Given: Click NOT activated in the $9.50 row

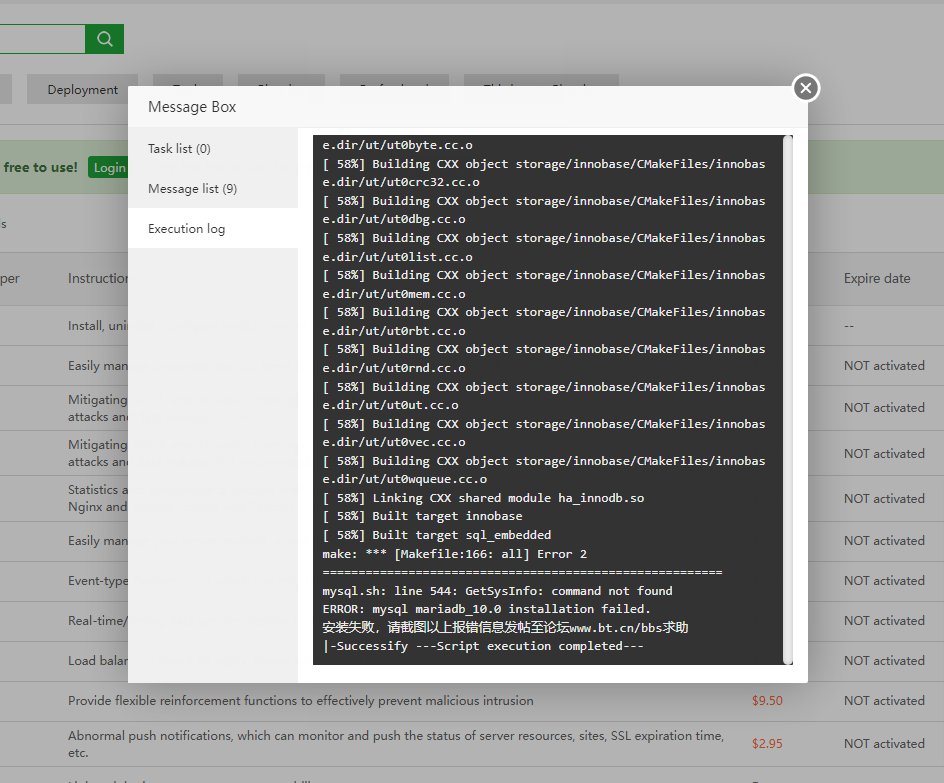Looking at the screenshot, I should (884, 700).
